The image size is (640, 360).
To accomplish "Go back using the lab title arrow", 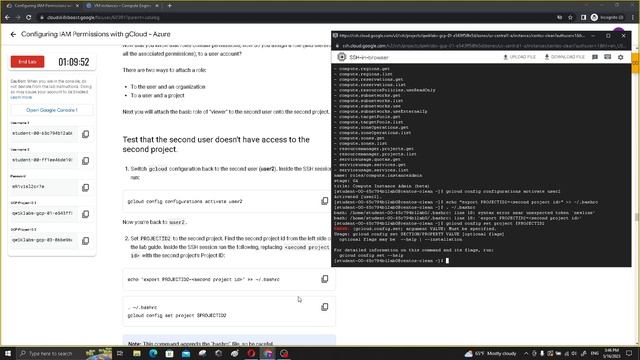I will click(x=13, y=34).
